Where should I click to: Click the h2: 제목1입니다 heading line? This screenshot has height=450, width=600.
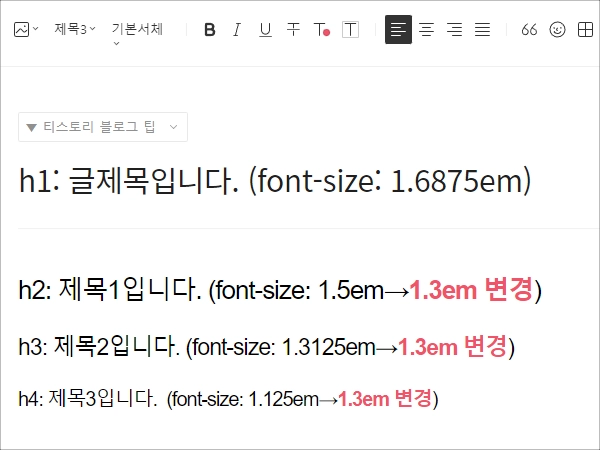coord(280,290)
